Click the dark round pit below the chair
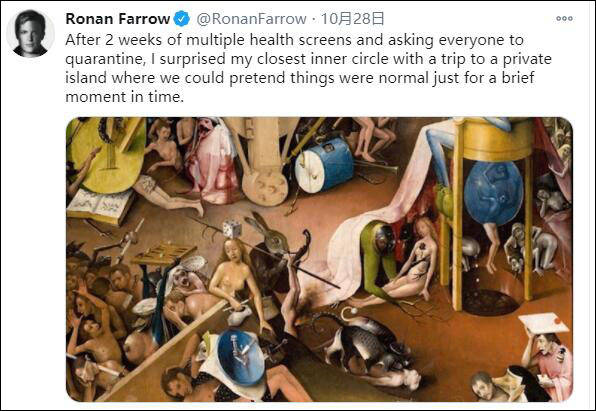The width and height of the screenshot is (596, 411). tap(490, 302)
